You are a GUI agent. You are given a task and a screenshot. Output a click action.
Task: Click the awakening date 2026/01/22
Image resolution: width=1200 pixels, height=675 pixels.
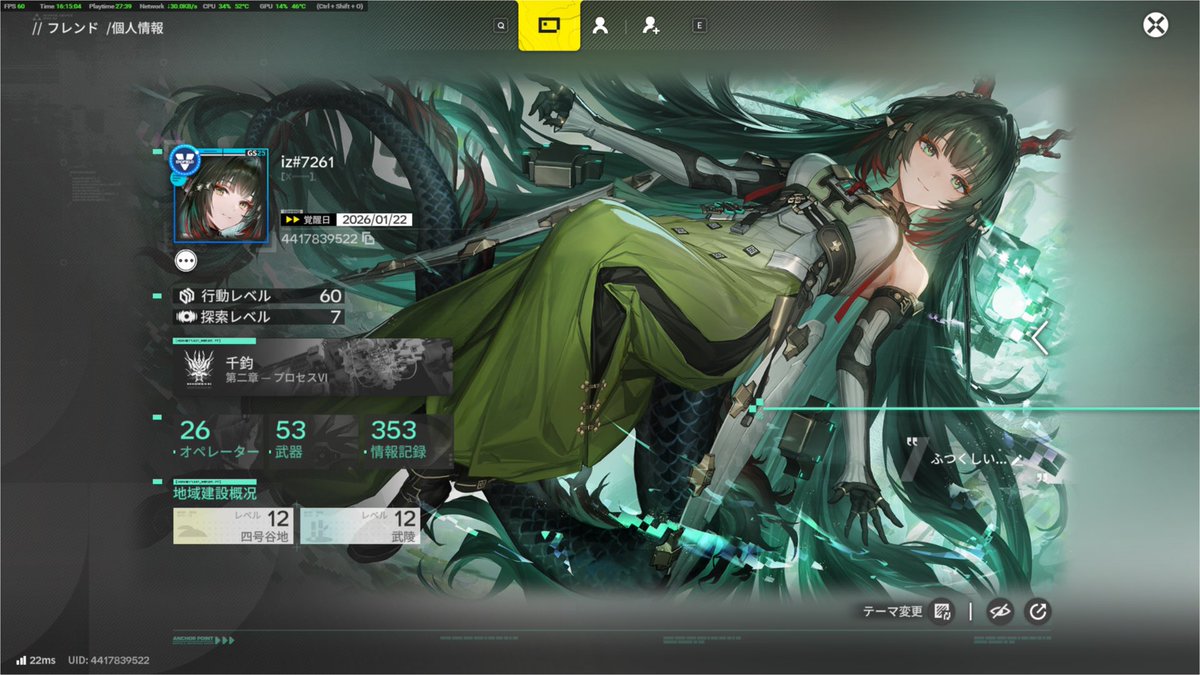373,219
